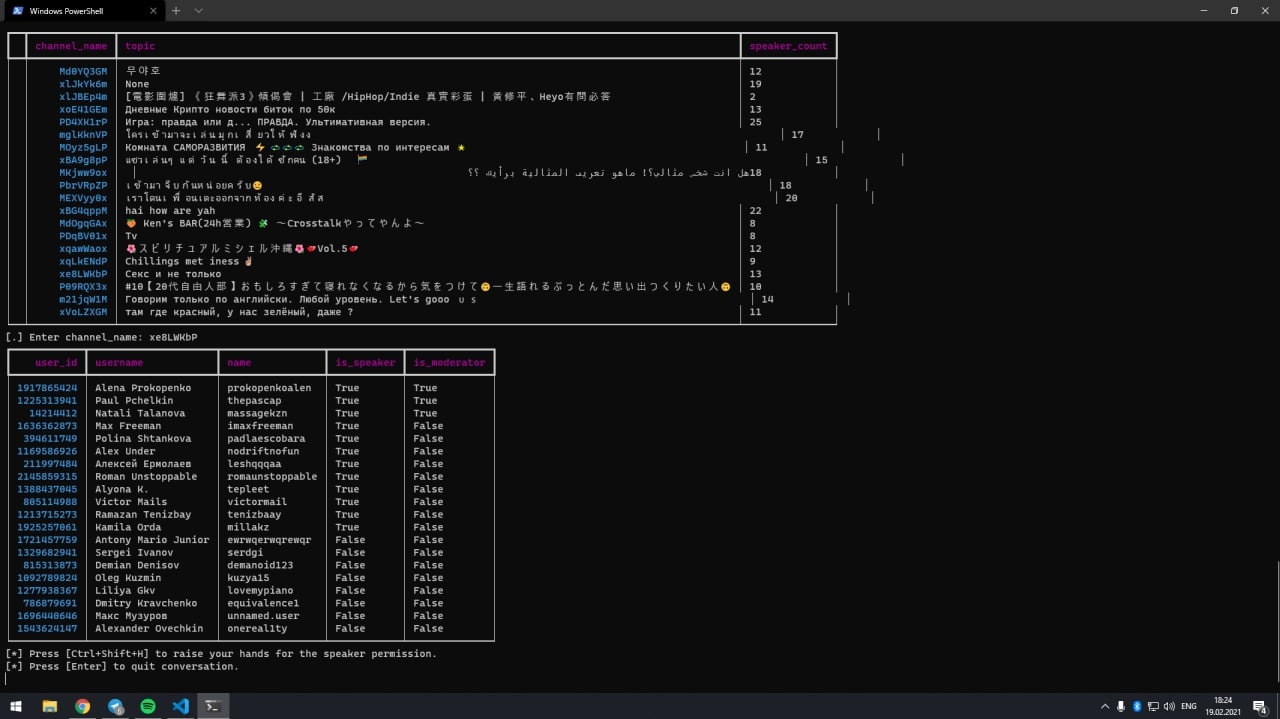Screen dimensions: 1280x719
Task: Click the user_id column header
Action: [x=56, y=363]
